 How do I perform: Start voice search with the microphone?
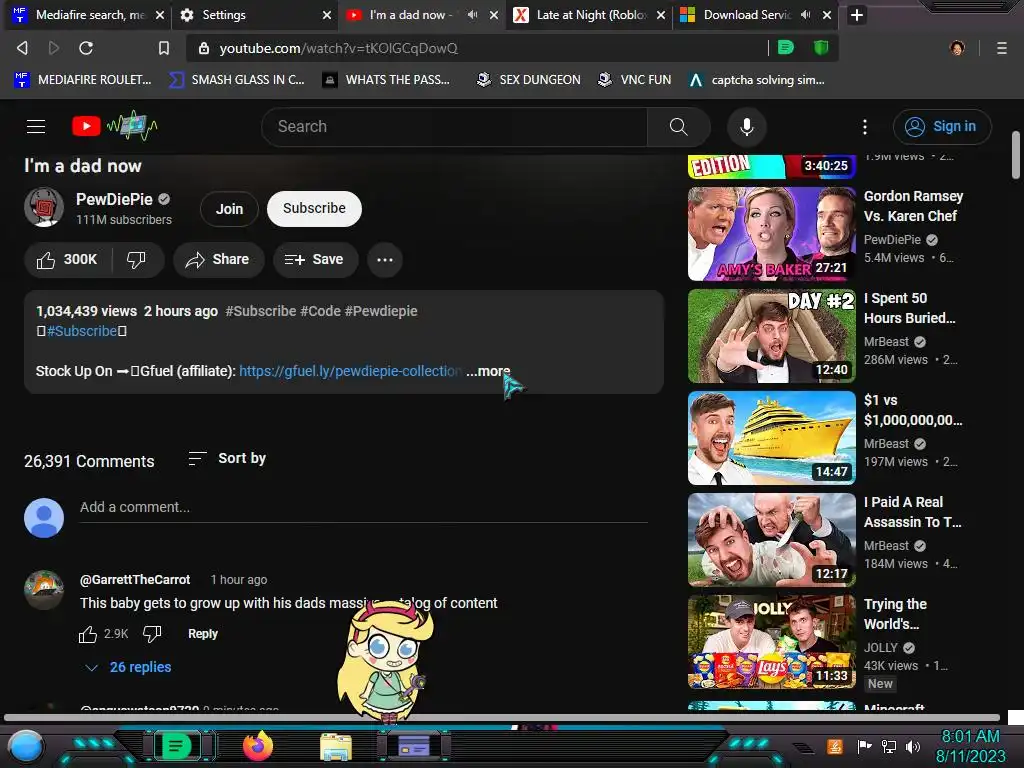coord(746,127)
